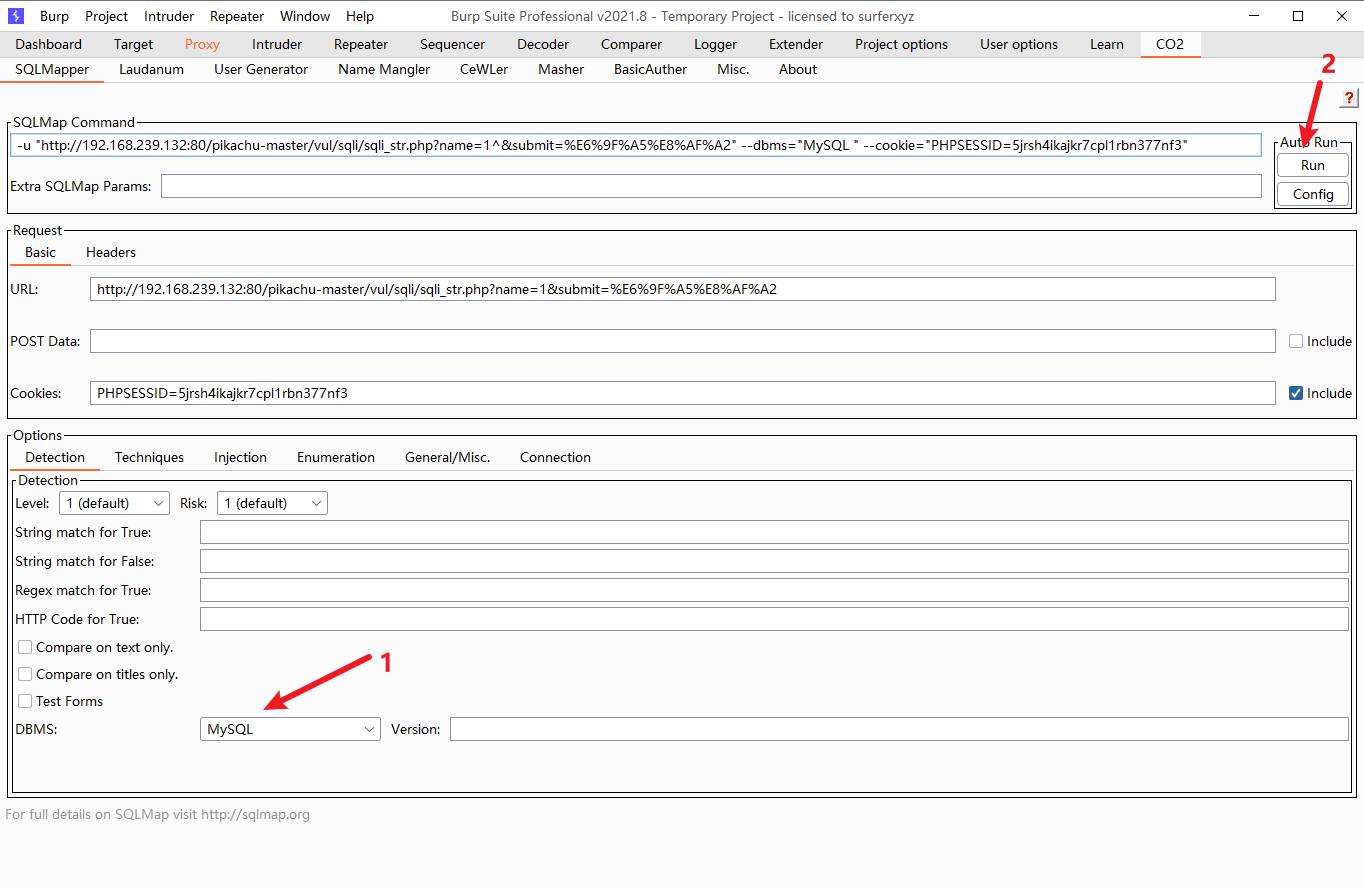Uncheck the Cookies Include checkbox

point(1296,393)
